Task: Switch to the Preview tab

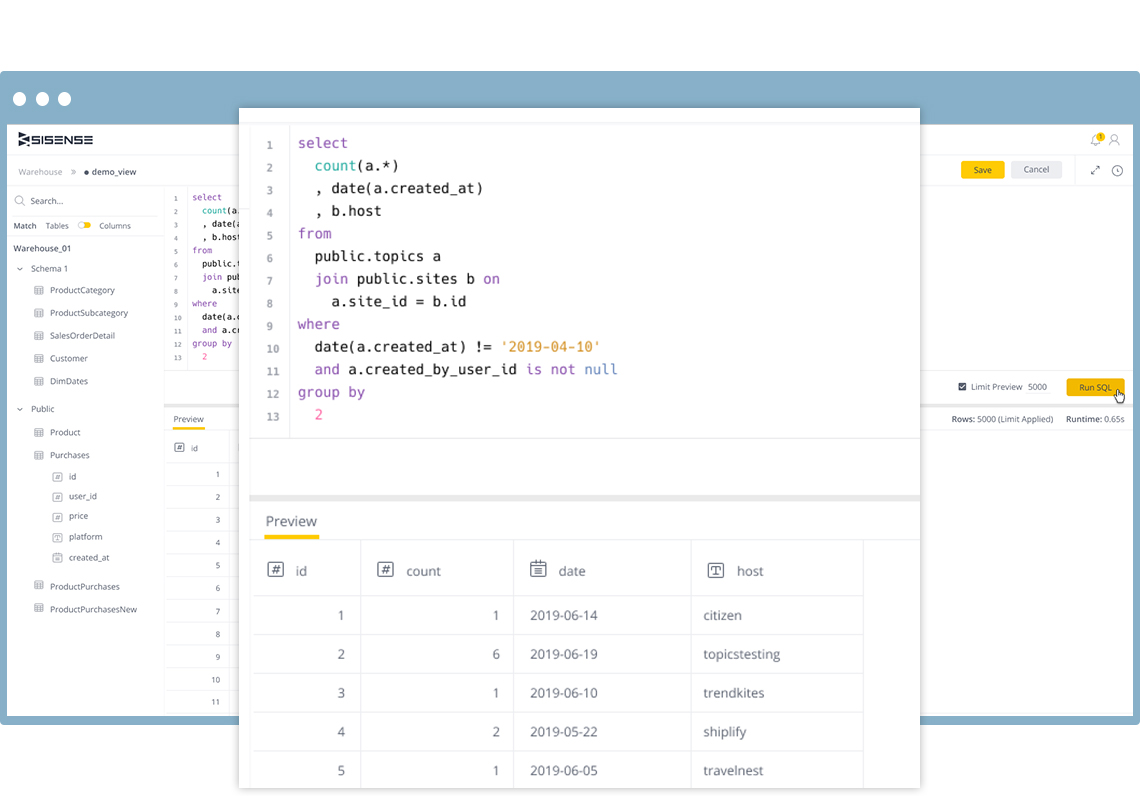Action: tap(188, 419)
